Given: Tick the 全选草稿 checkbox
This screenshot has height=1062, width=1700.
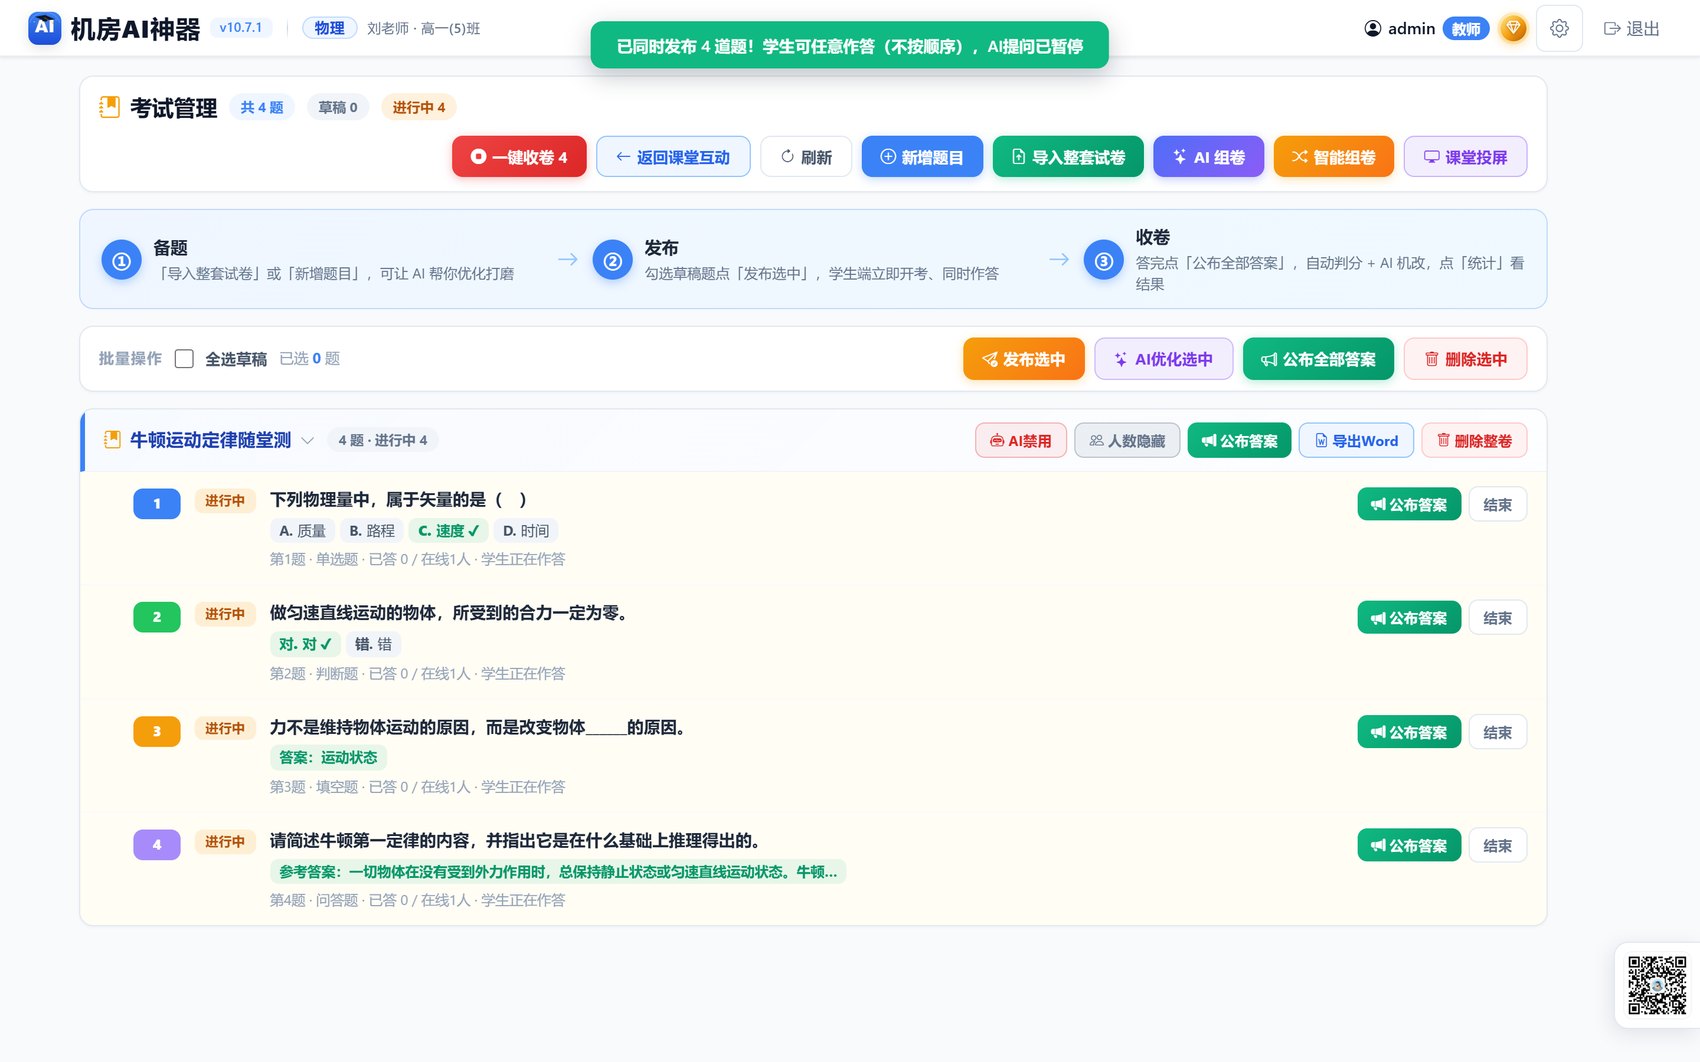Looking at the screenshot, I should click(x=184, y=359).
